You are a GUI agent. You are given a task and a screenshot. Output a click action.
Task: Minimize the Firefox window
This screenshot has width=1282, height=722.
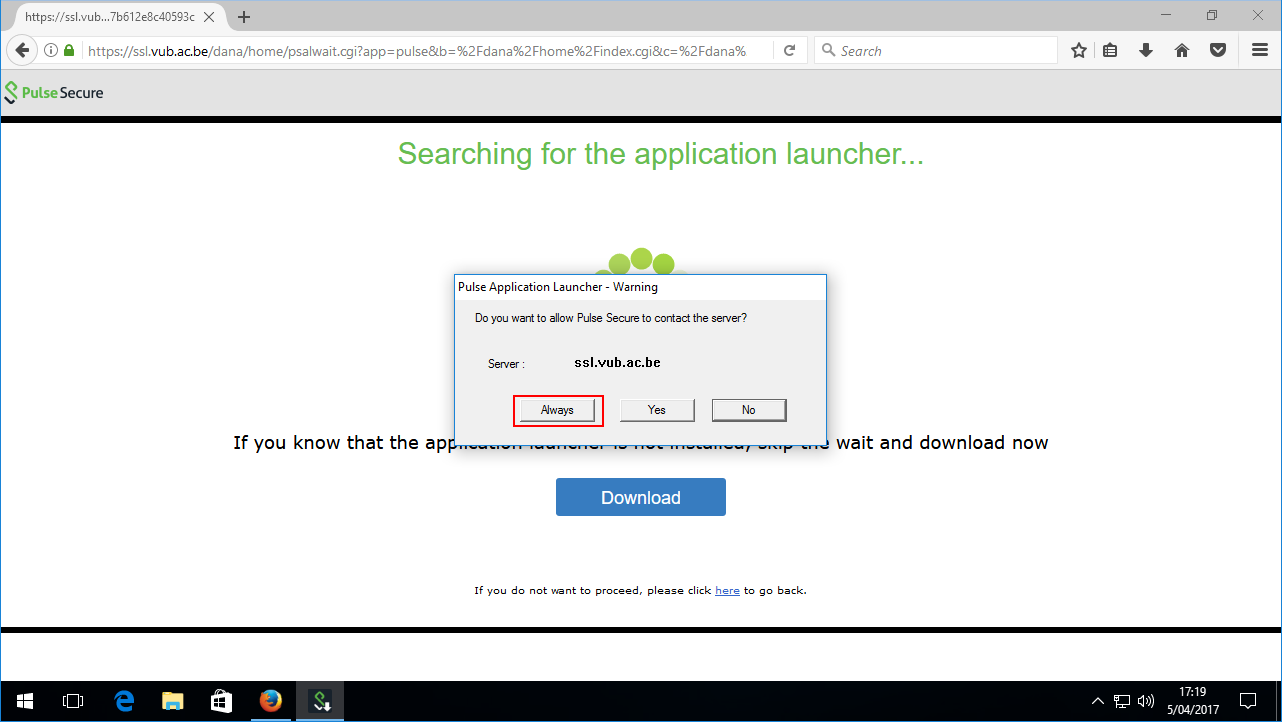1166,15
